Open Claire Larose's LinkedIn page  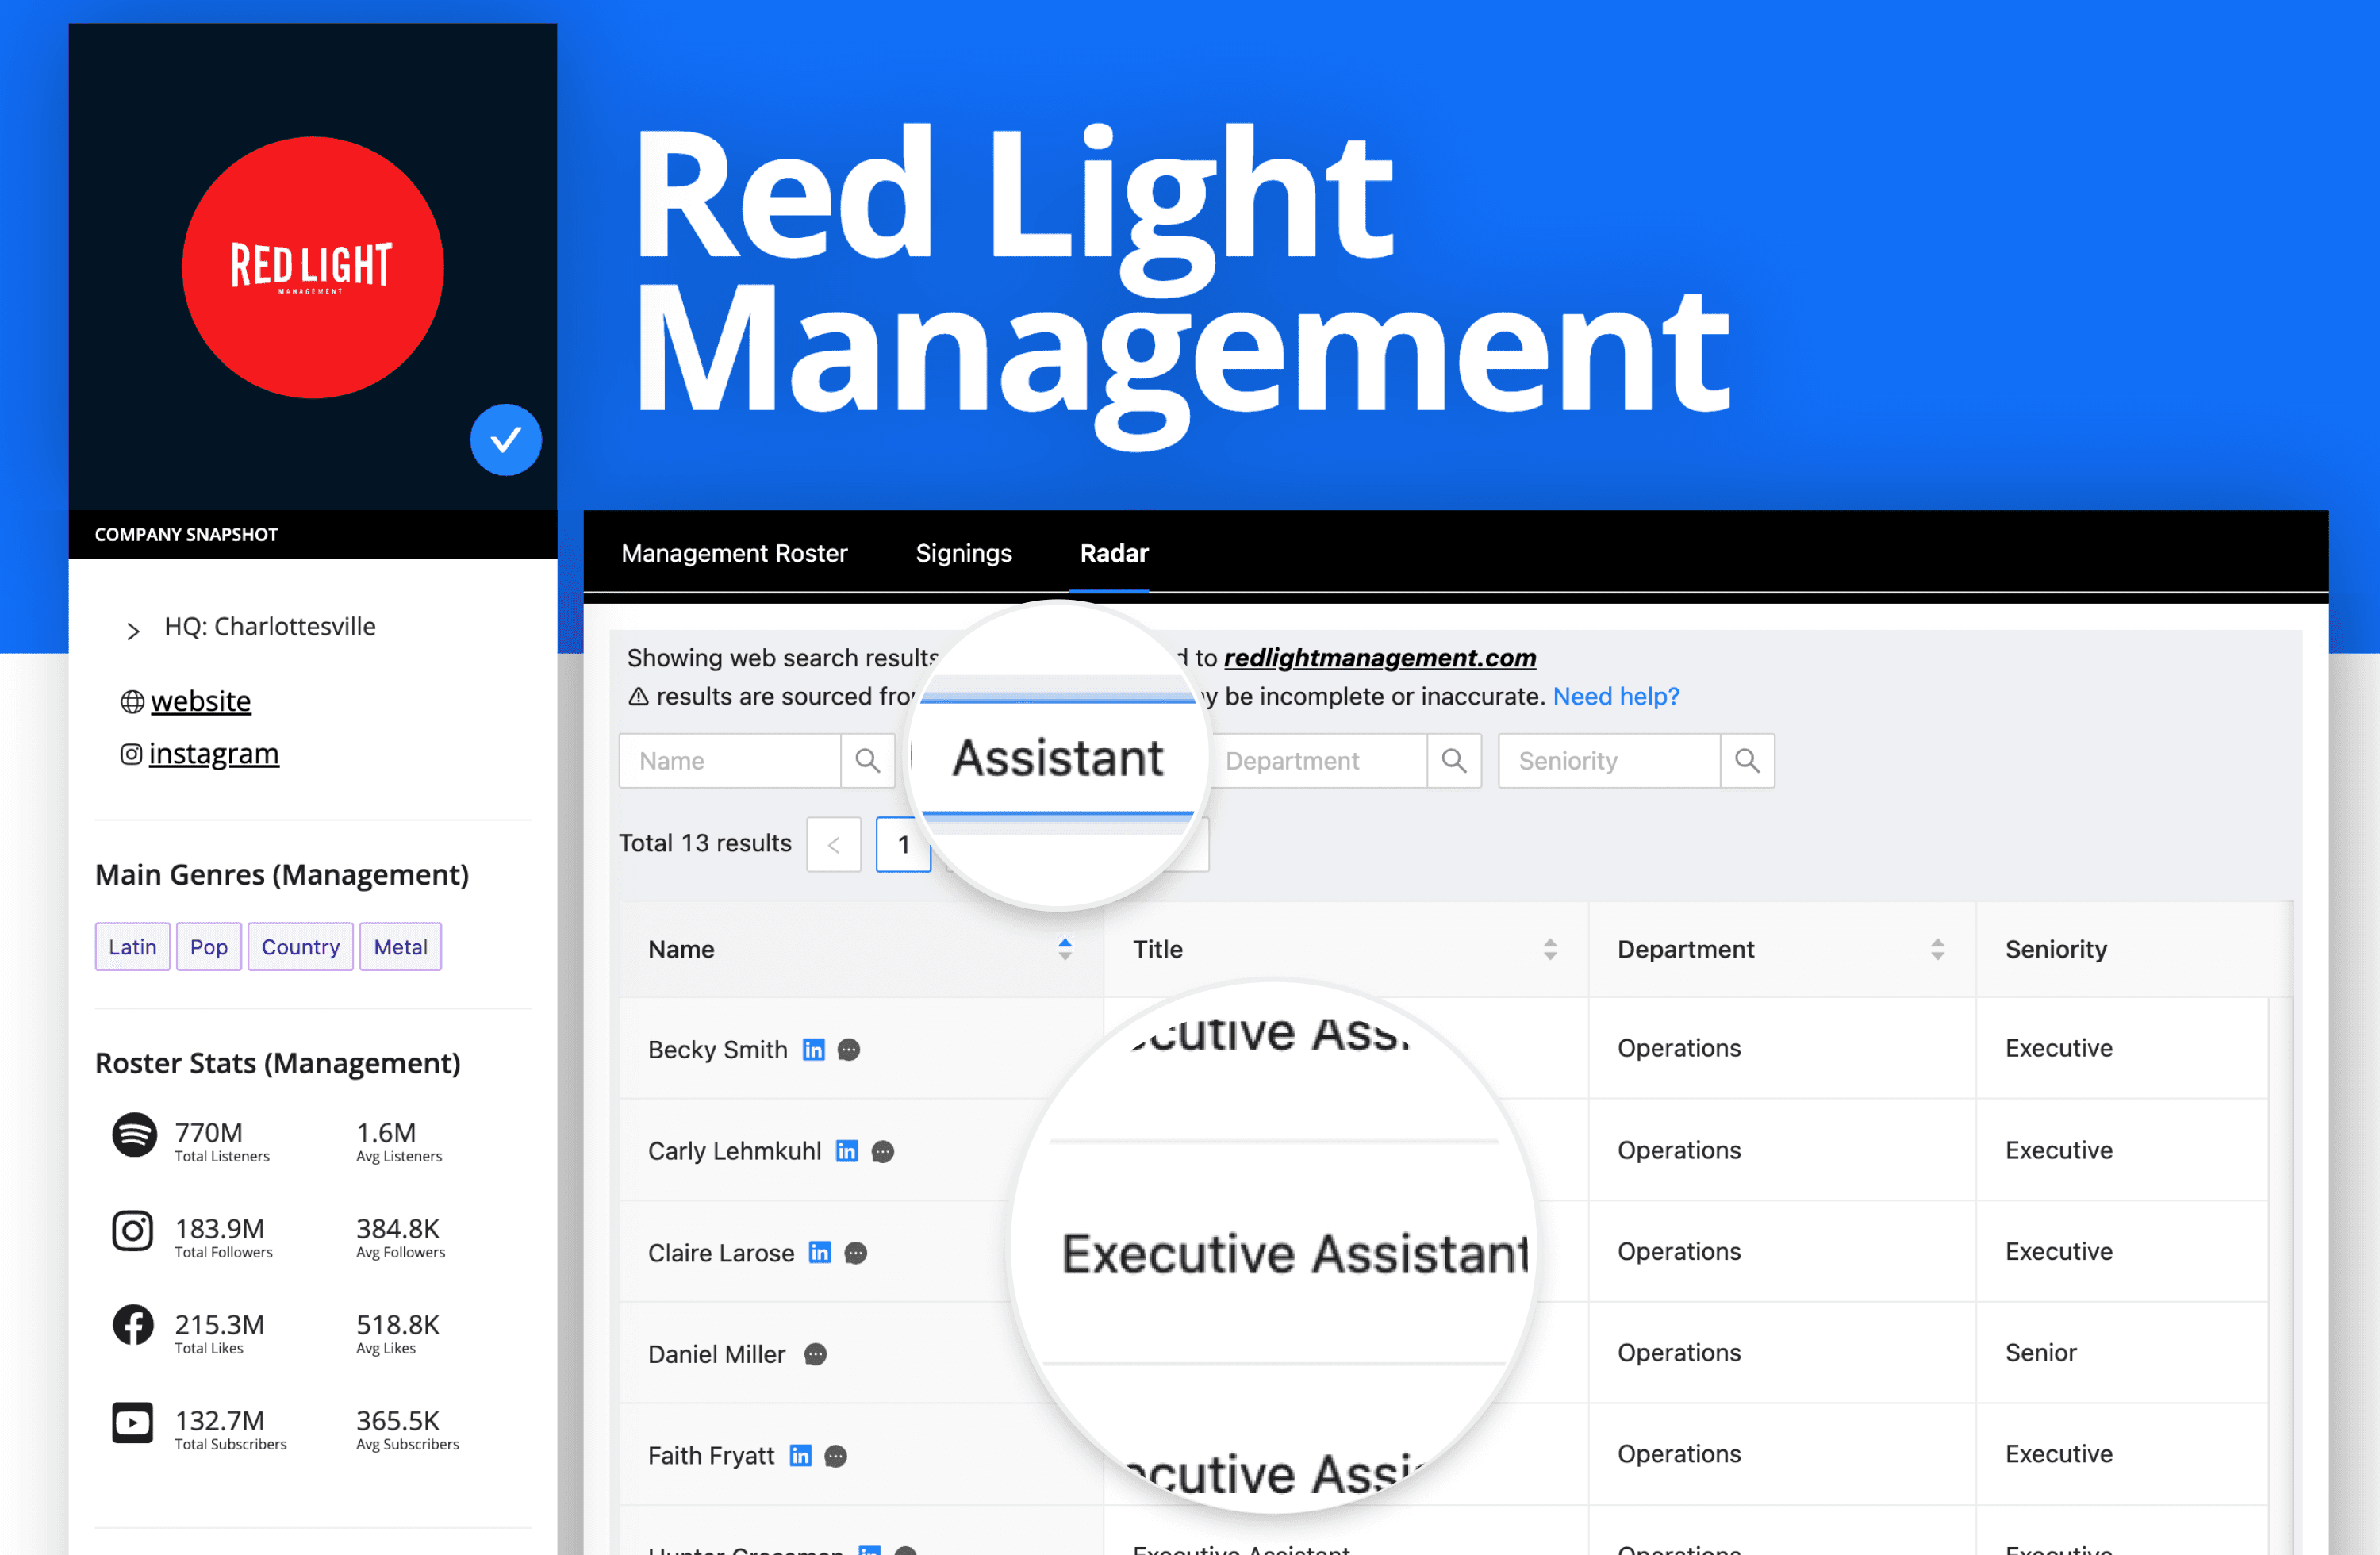pyautogui.click(x=819, y=1252)
